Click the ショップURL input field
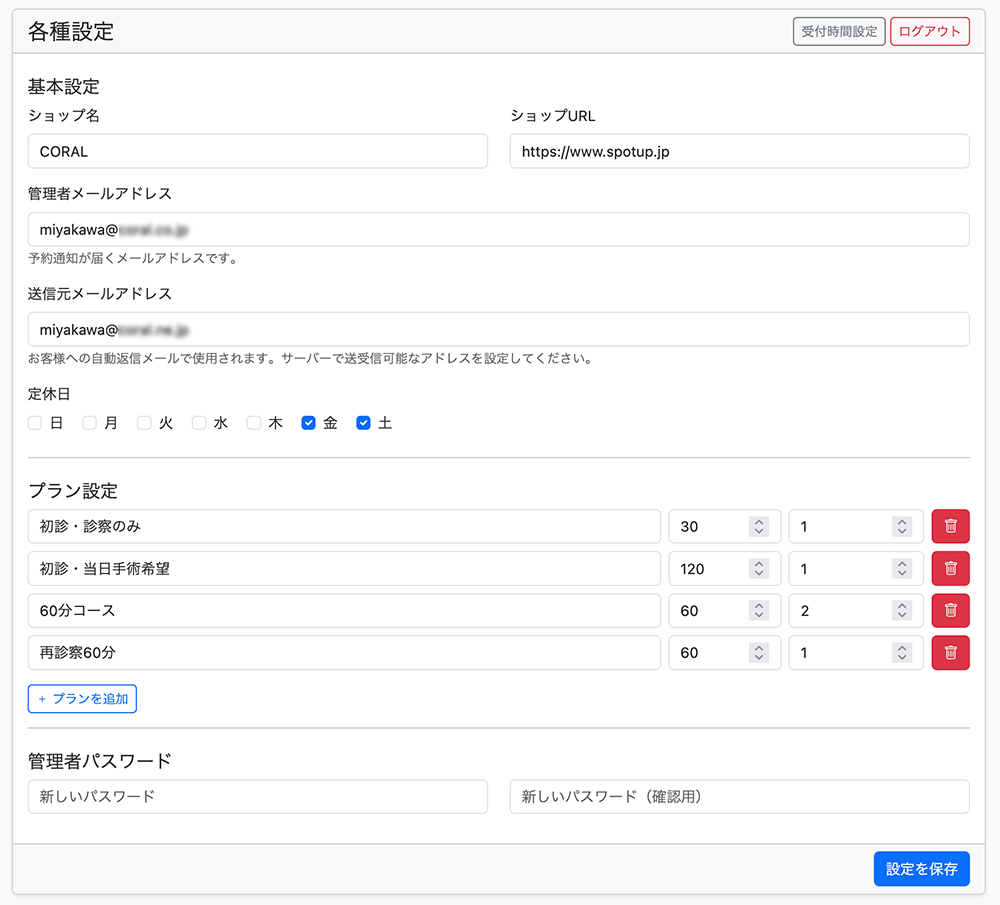The height and width of the screenshot is (905, 1000). [x=739, y=152]
